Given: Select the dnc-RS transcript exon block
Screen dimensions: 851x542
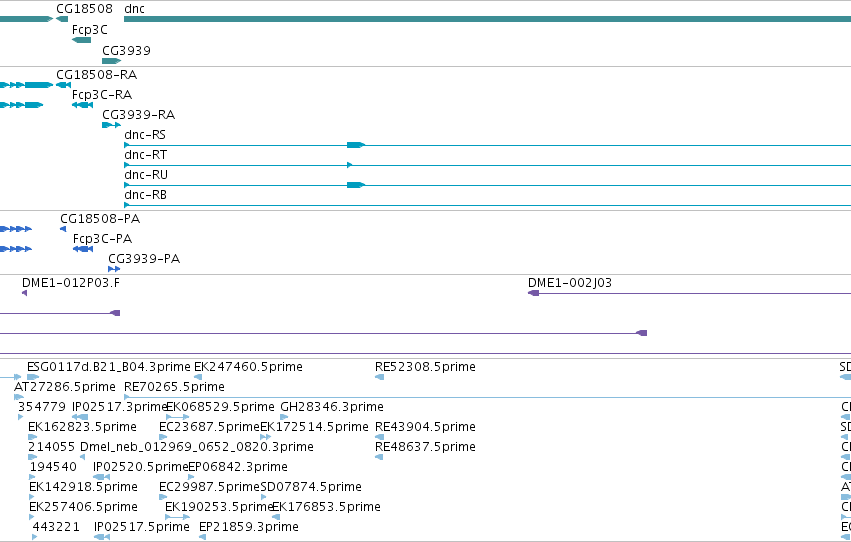Looking at the screenshot, I should [356, 145].
